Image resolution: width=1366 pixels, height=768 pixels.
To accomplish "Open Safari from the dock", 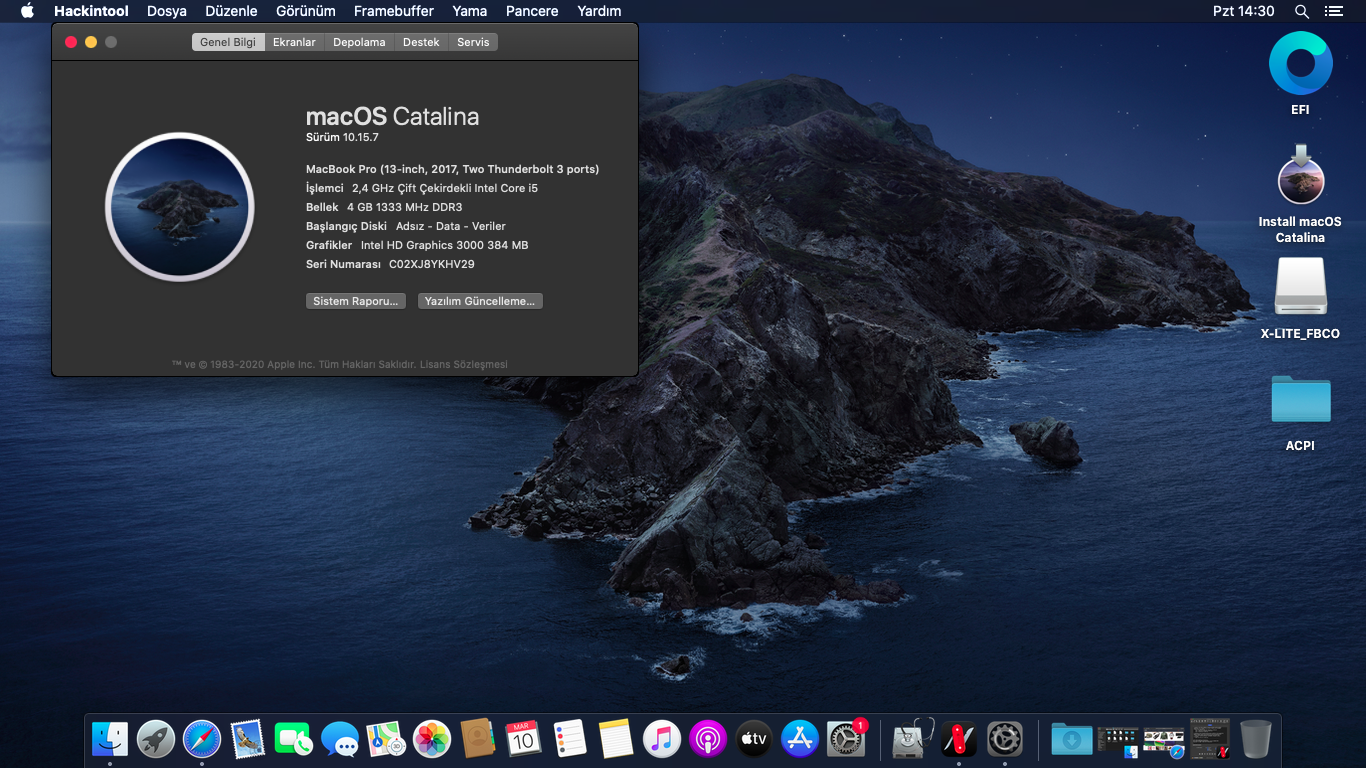I will 202,739.
